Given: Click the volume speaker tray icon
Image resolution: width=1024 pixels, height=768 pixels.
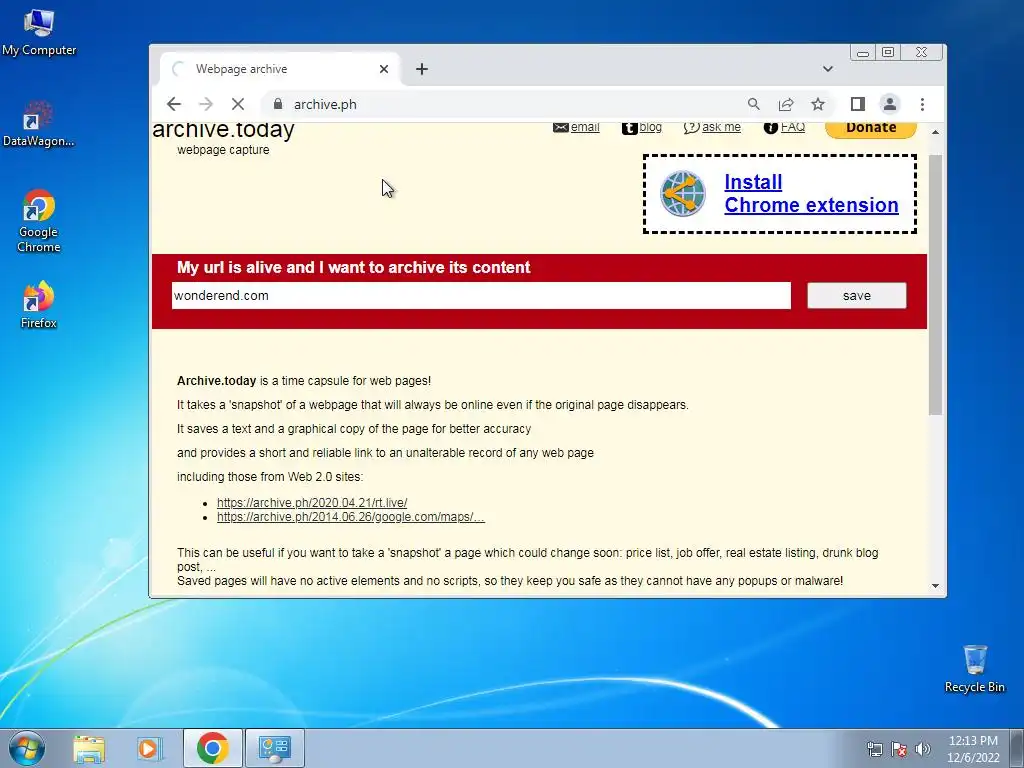Looking at the screenshot, I should click(923, 749).
